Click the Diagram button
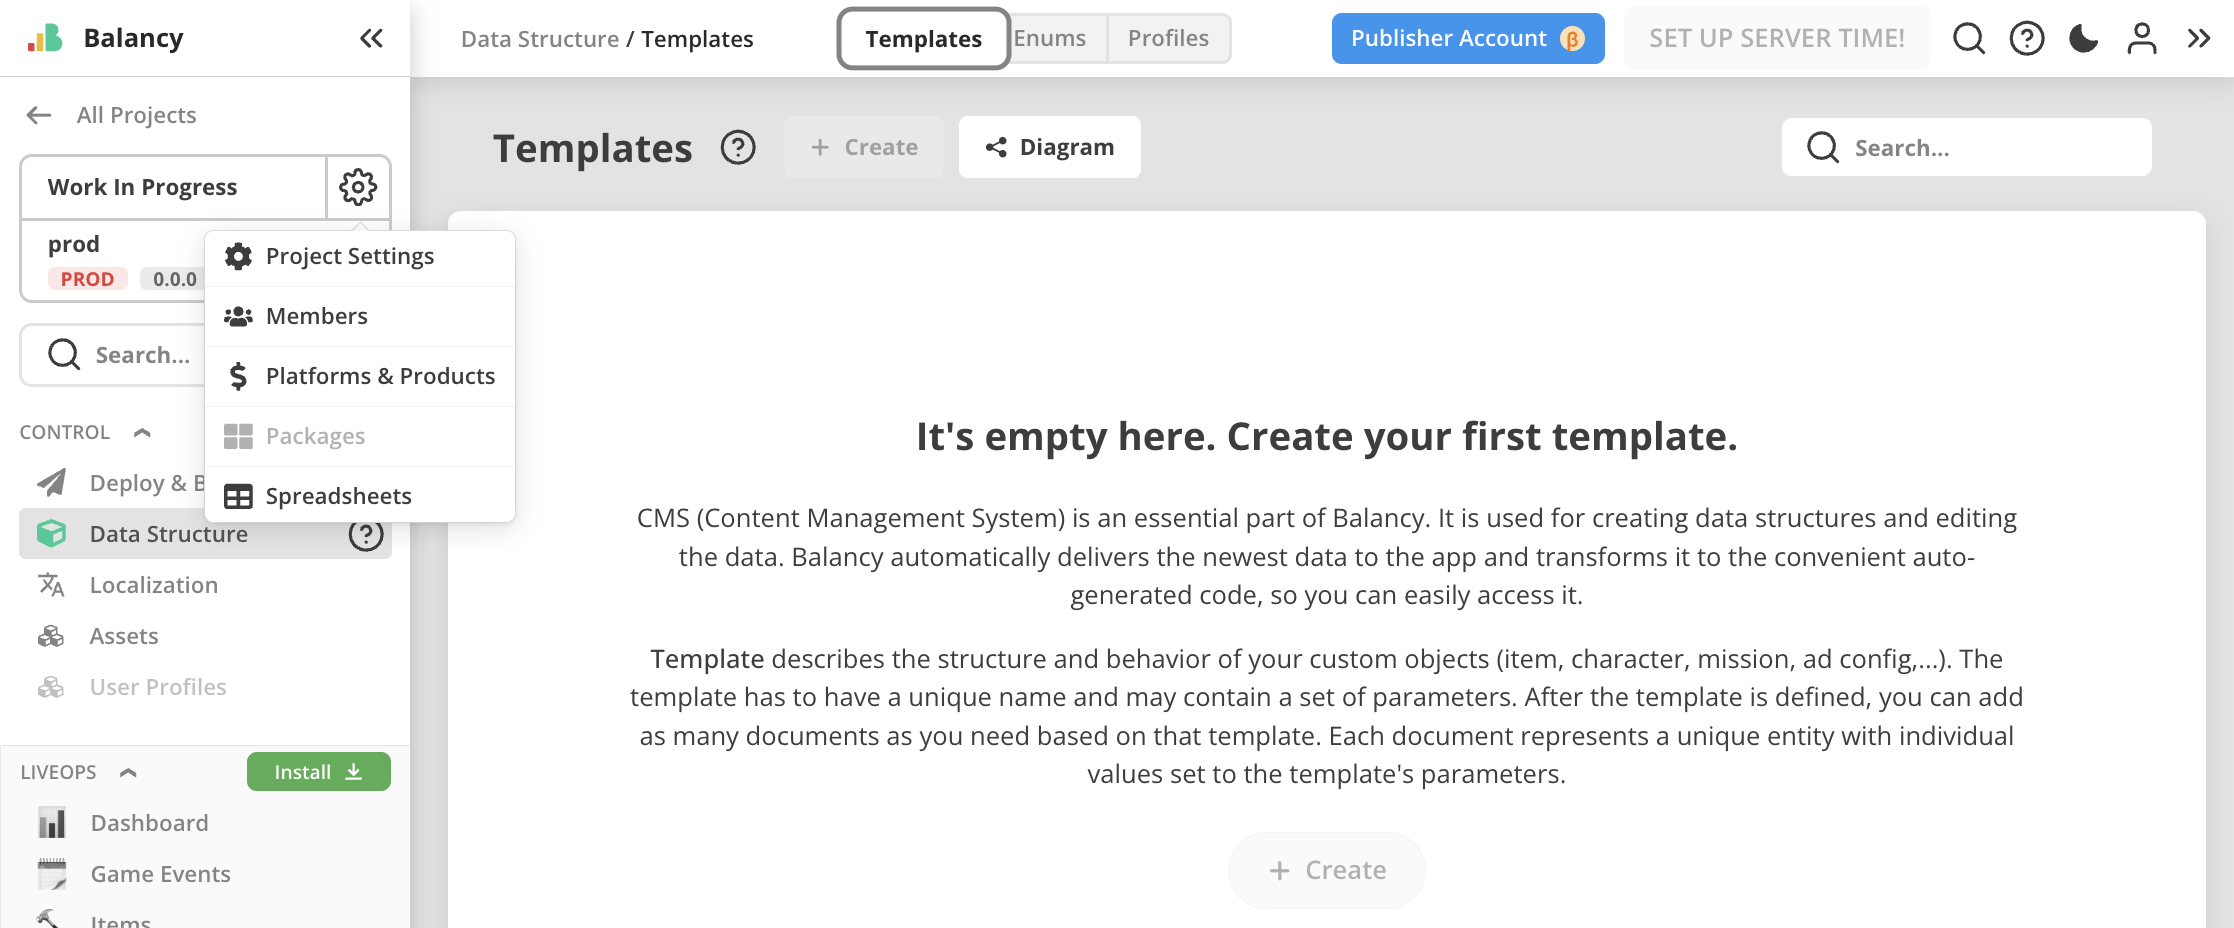 tap(1049, 148)
